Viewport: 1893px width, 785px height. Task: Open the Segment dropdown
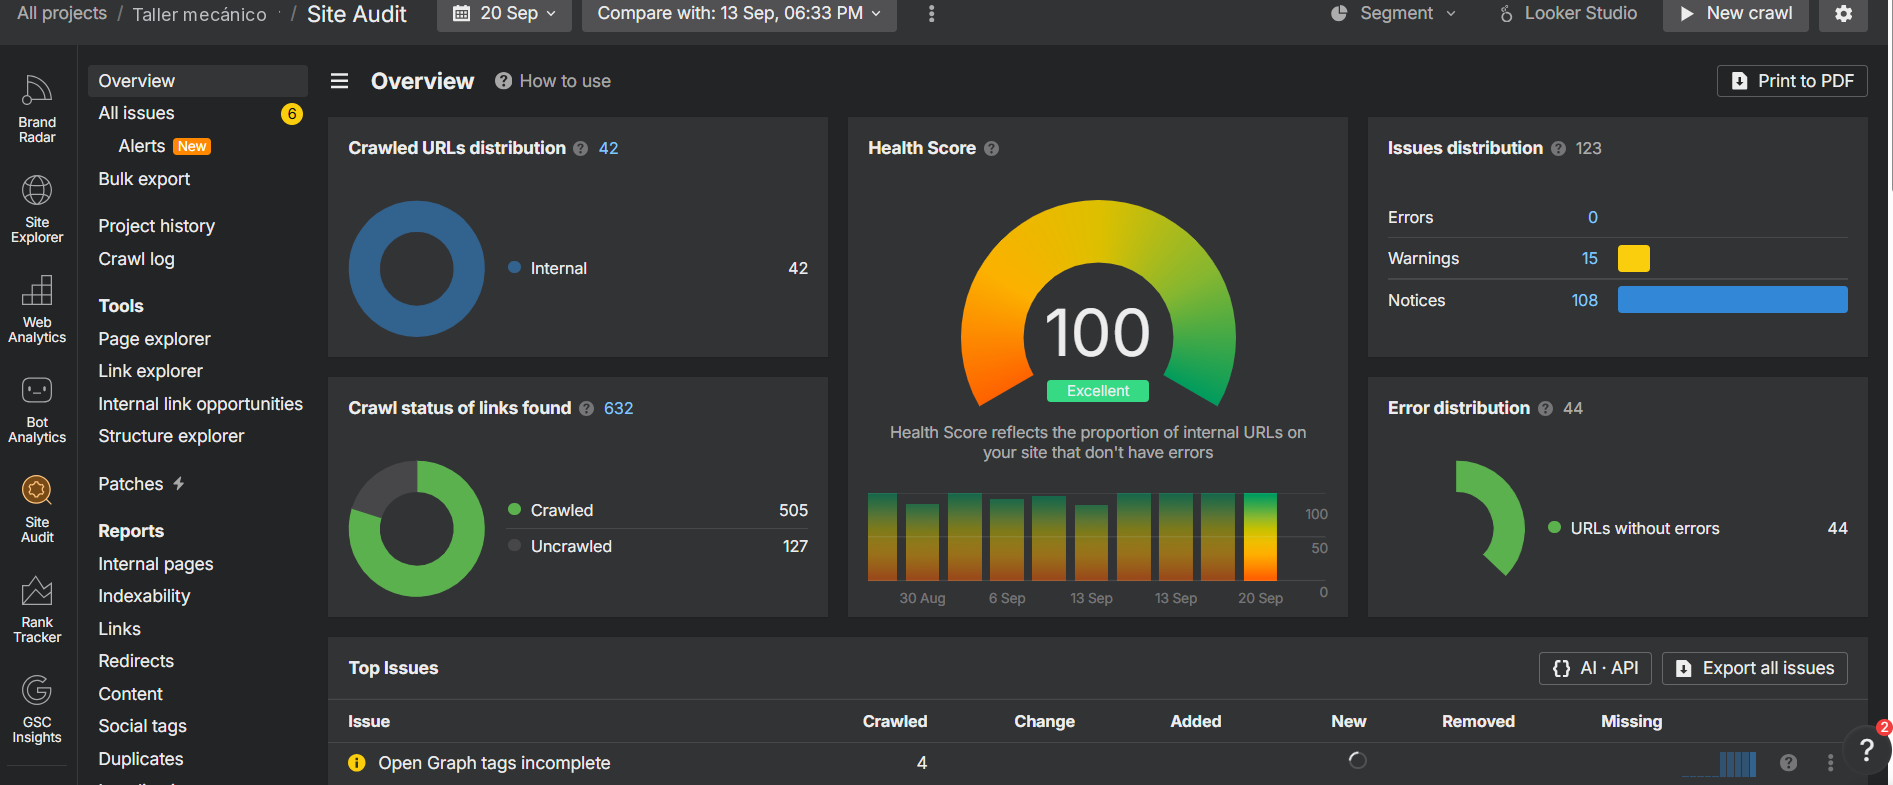[x=1393, y=14]
